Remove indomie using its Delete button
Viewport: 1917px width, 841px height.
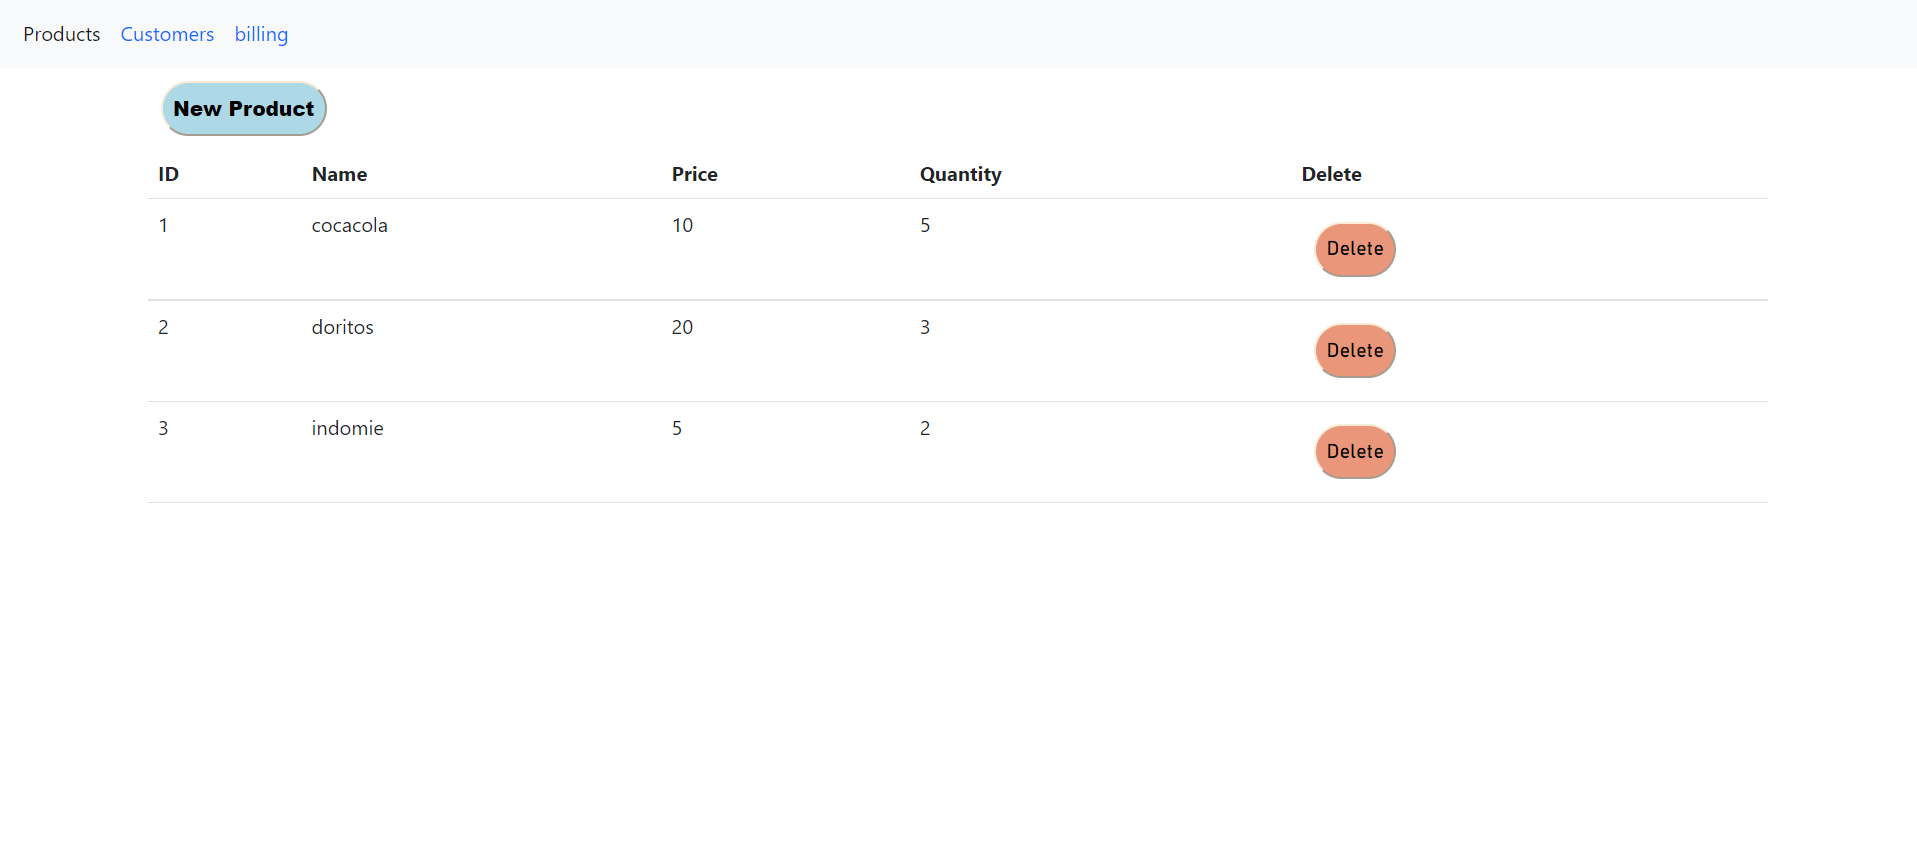pos(1354,452)
